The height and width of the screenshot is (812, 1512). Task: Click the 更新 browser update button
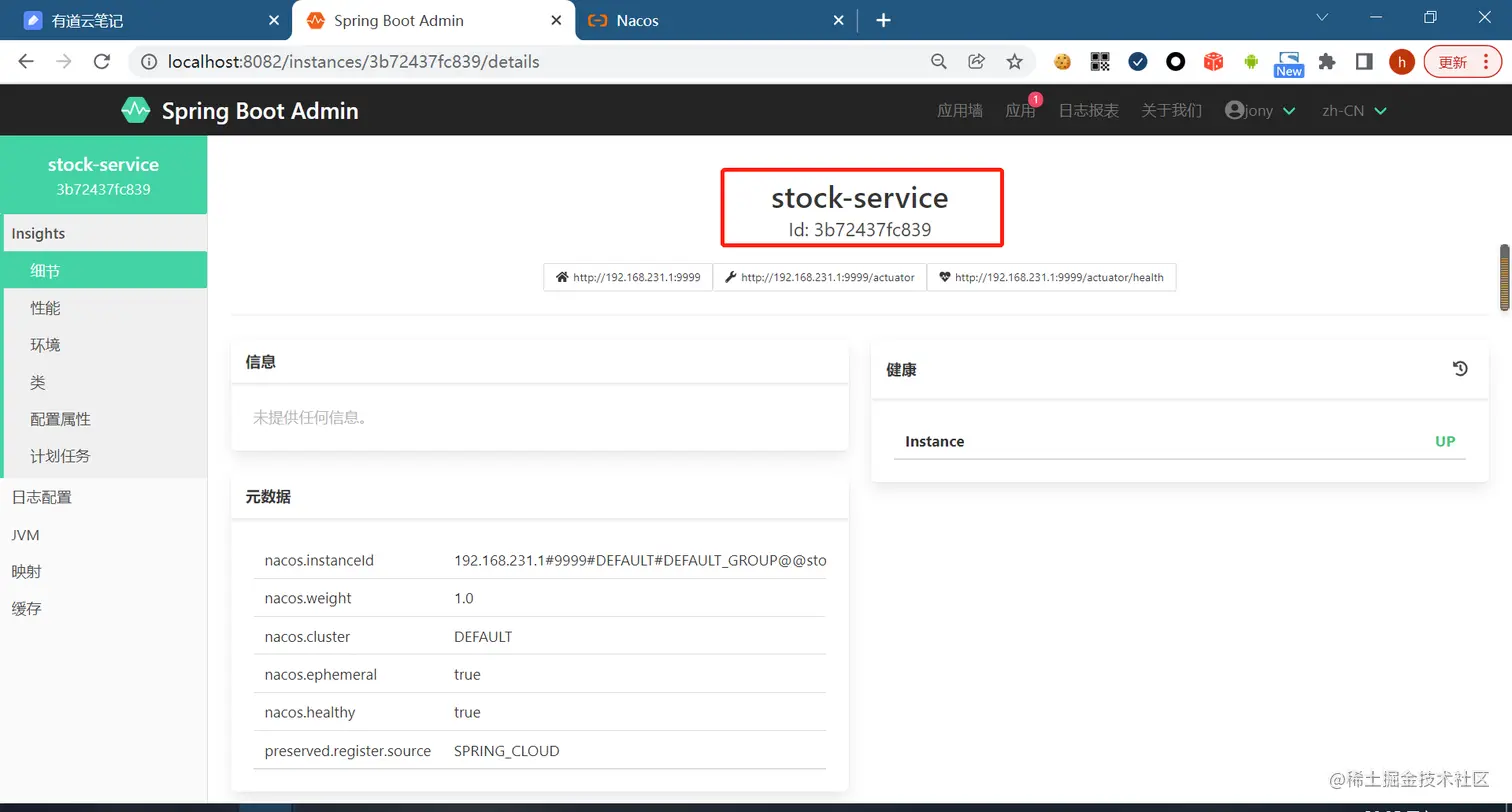click(1461, 62)
